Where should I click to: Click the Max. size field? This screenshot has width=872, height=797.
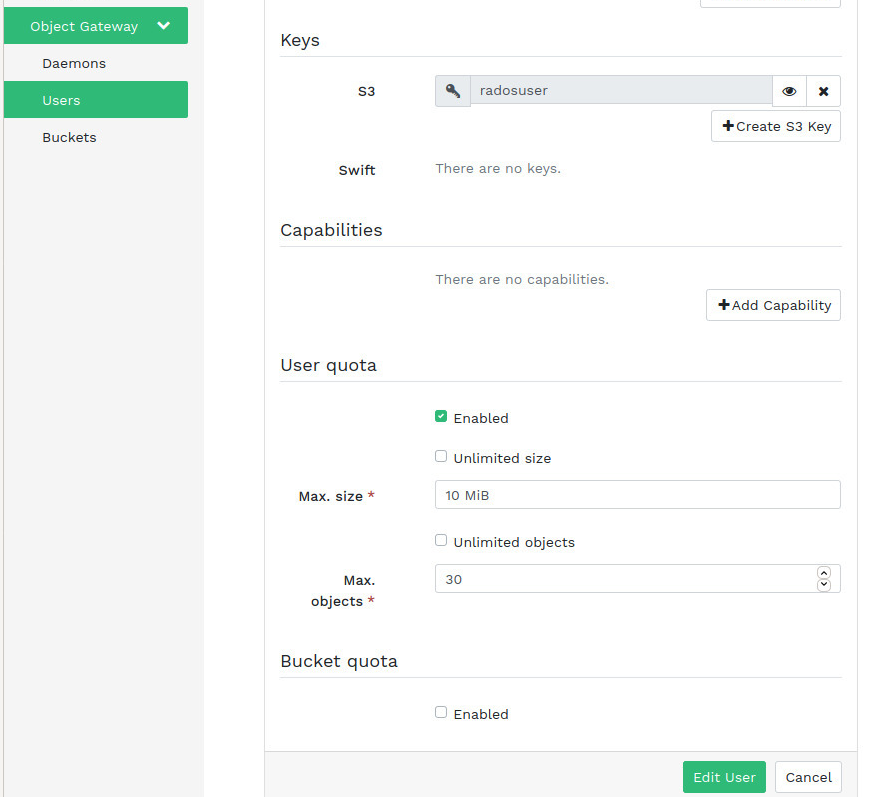[x=637, y=495]
